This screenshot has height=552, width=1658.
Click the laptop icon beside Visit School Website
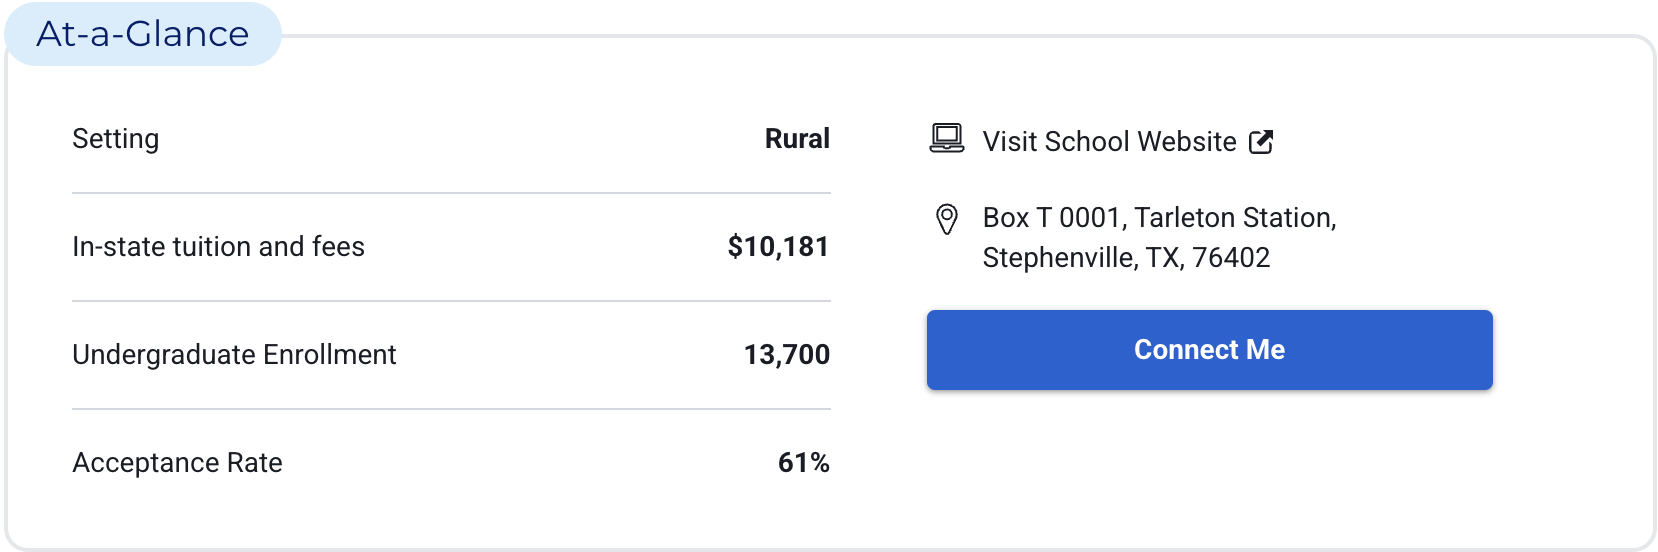coord(946,139)
